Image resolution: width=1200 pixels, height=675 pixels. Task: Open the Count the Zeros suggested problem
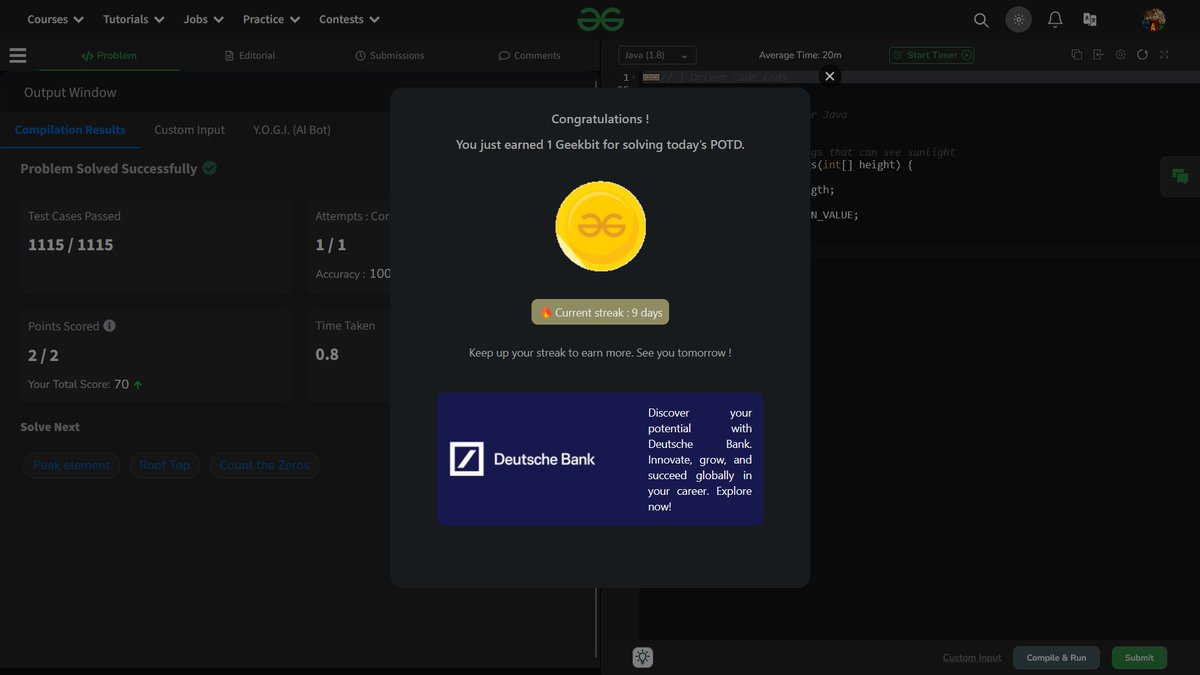264,465
